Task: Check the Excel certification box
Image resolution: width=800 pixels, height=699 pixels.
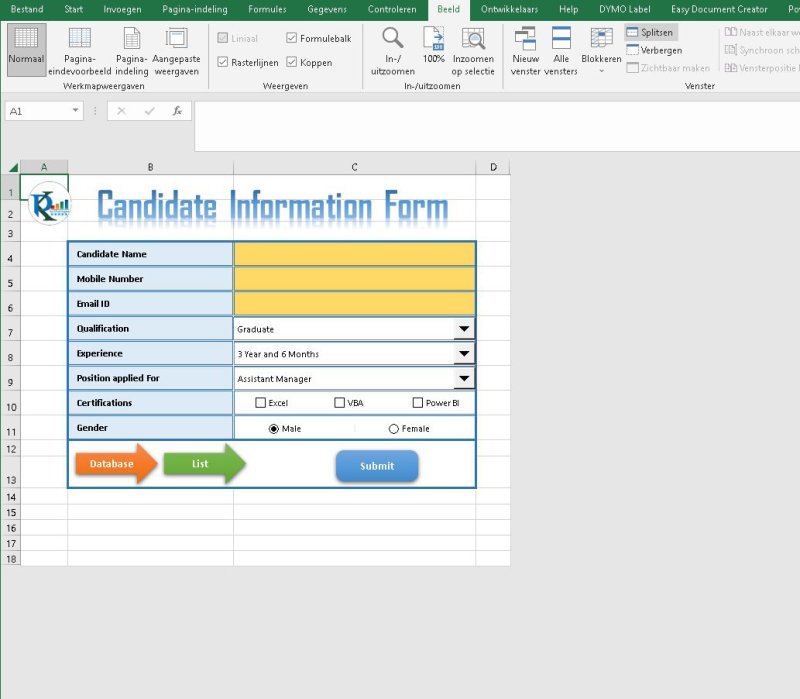Action: tap(260, 403)
